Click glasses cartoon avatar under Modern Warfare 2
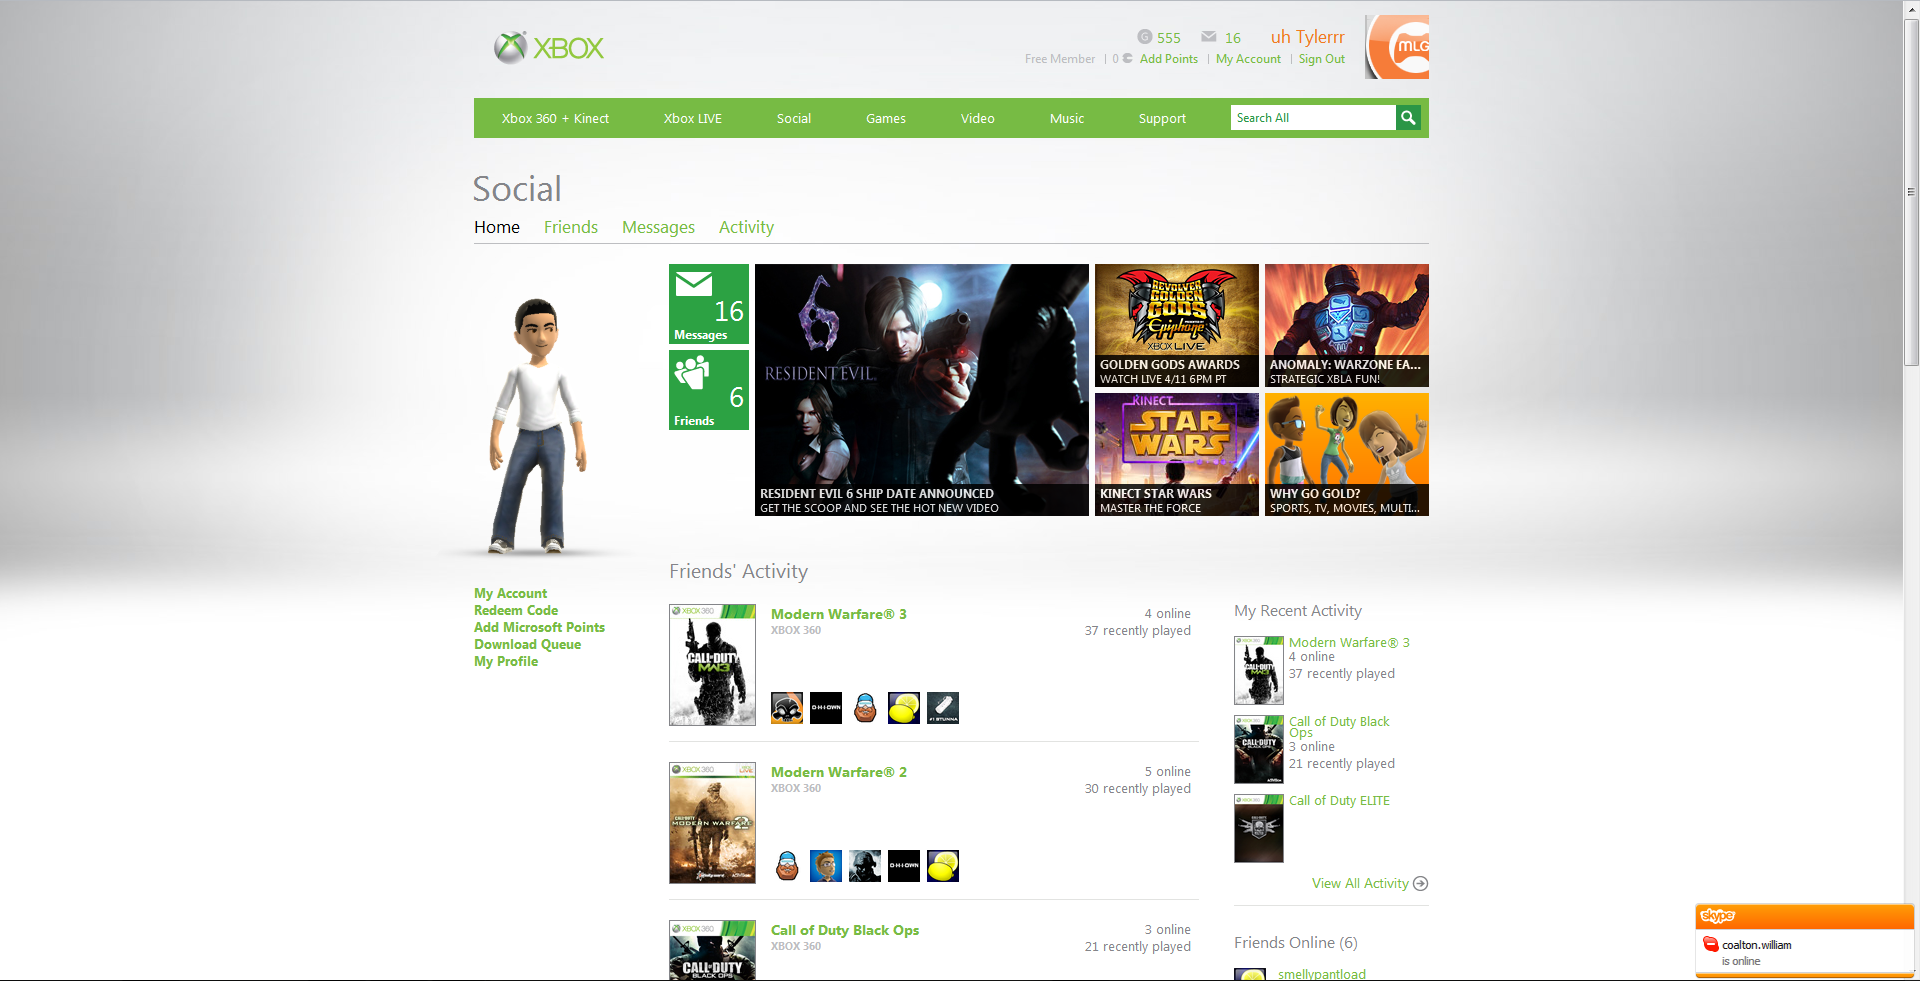Image resolution: width=1920 pixels, height=981 pixels. click(x=826, y=866)
